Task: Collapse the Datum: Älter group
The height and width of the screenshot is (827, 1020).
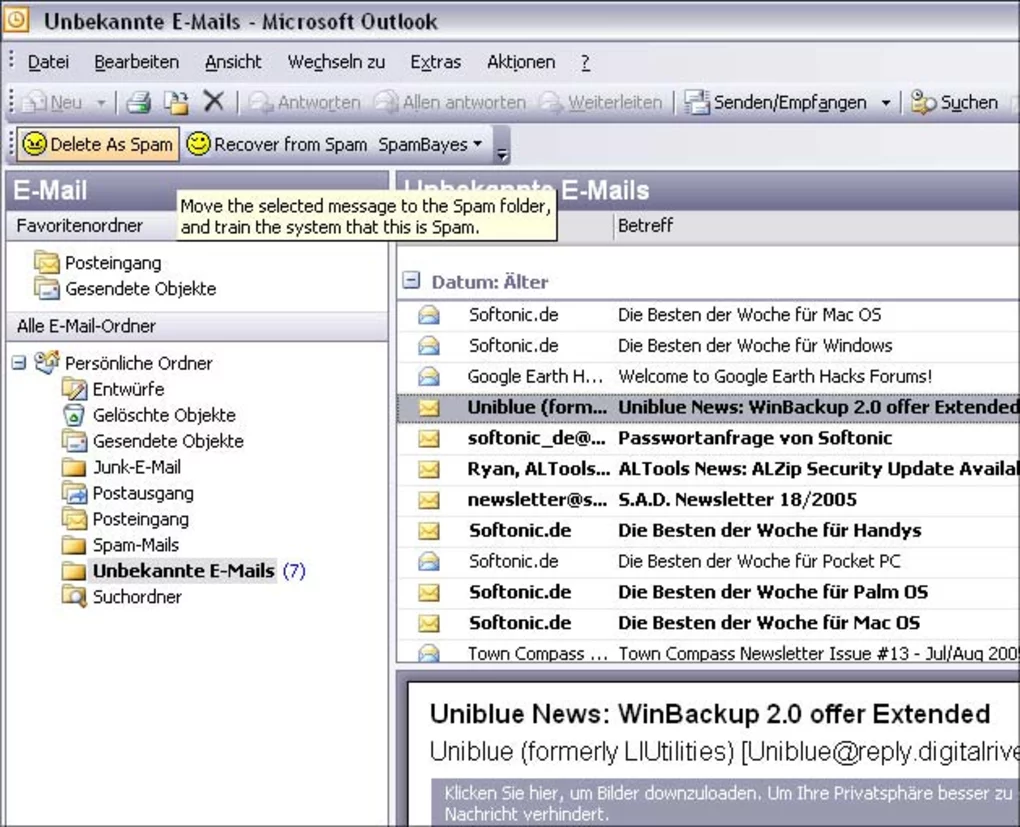Action: coord(411,282)
